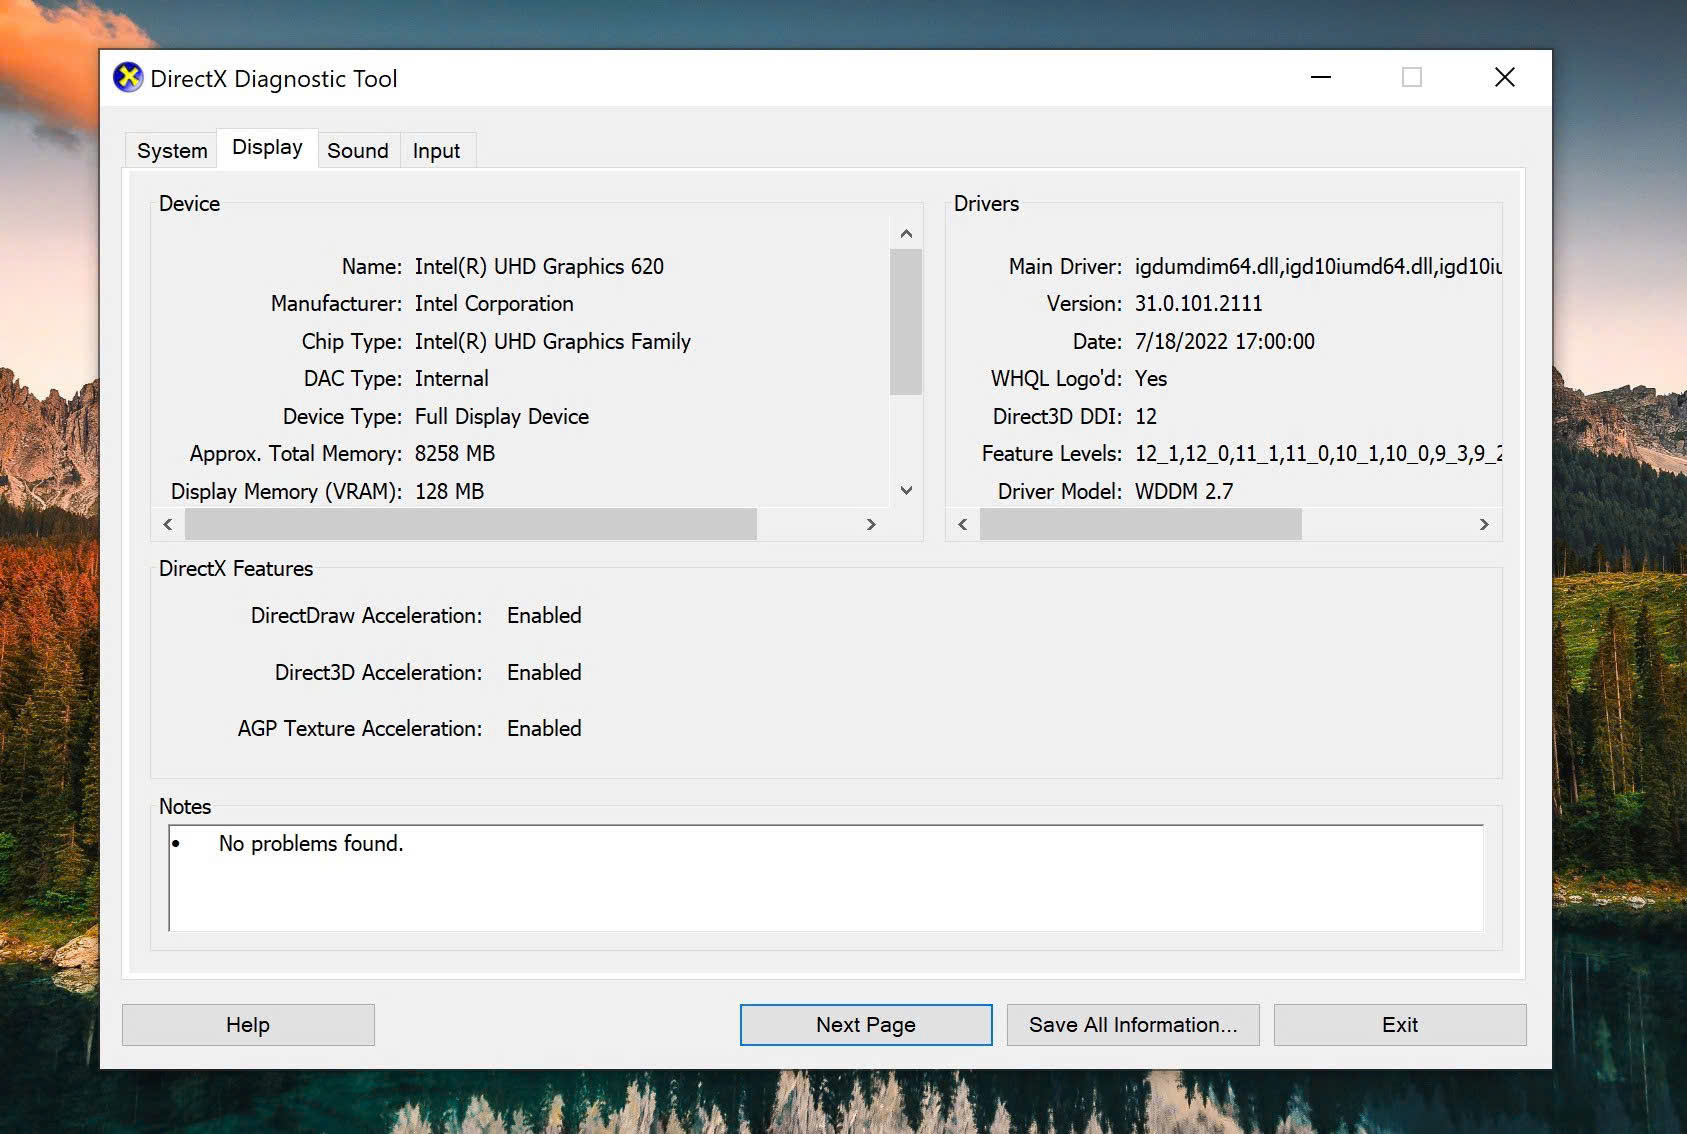Switch to the System tab

[172, 151]
